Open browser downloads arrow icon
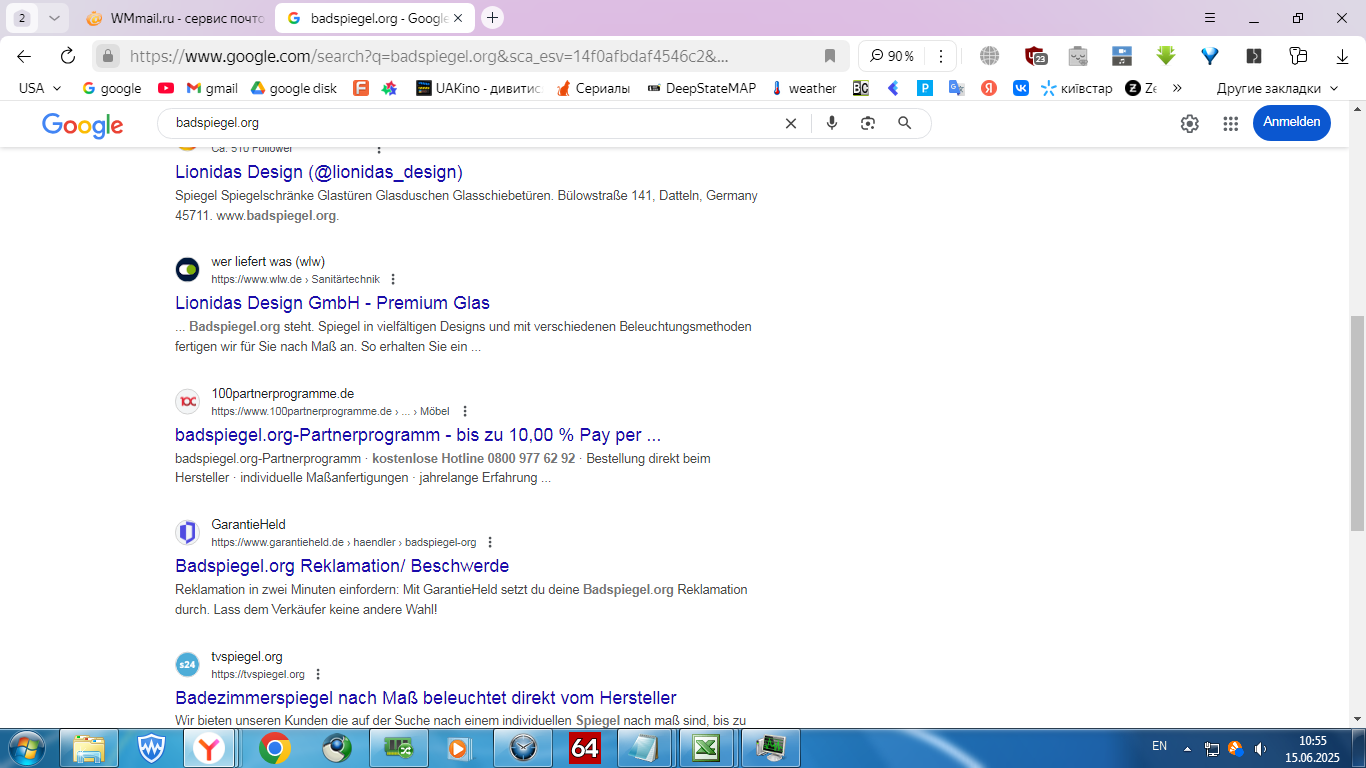Viewport: 1366px width, 768px height. click(1343, 56)
